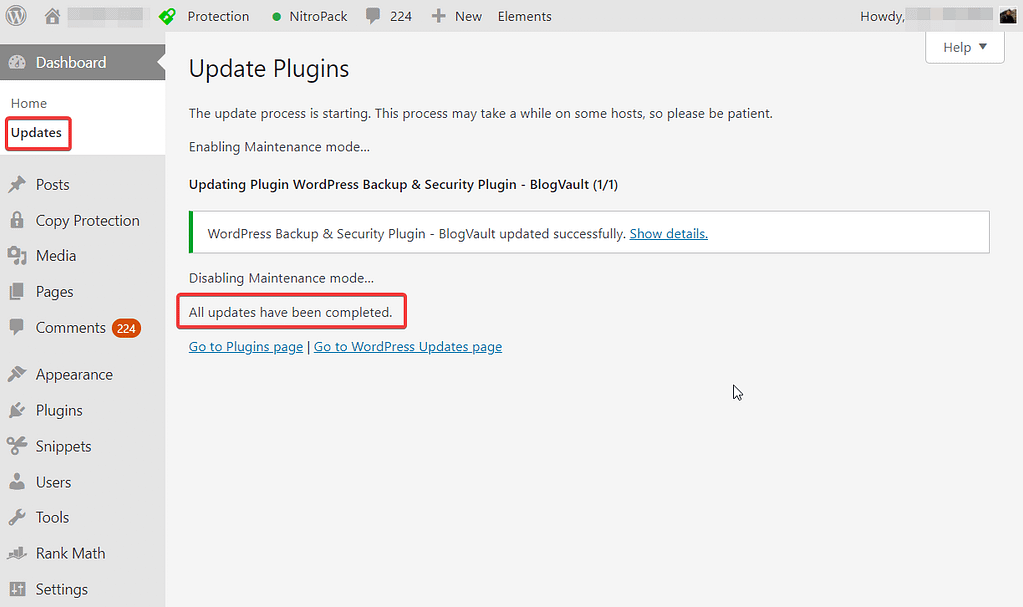Click the Plugins plug icon
The image size is (1023, 607).
click(17, 410)
